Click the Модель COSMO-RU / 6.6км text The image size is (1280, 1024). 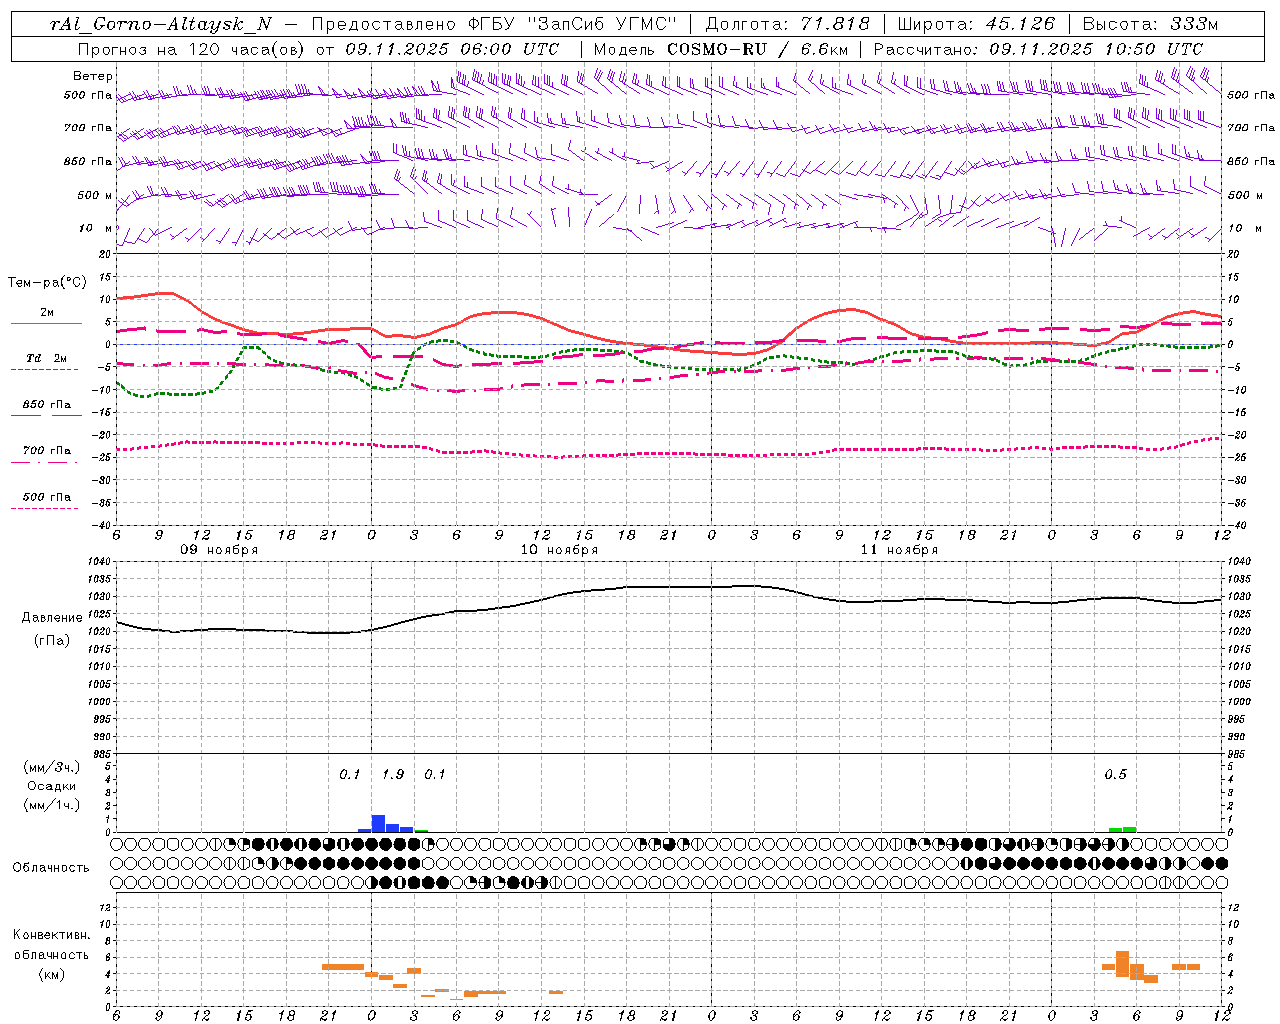[720, 49]
